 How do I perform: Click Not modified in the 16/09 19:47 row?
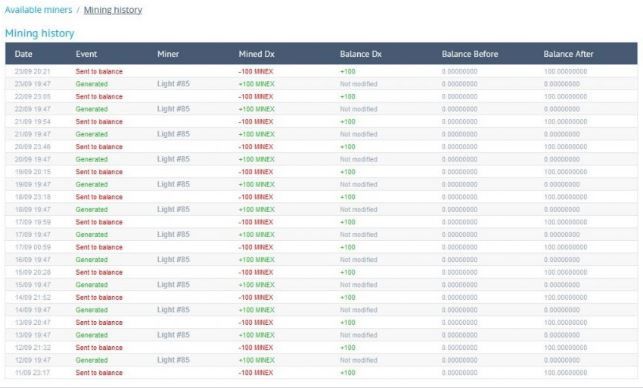[x=358, y=260]
